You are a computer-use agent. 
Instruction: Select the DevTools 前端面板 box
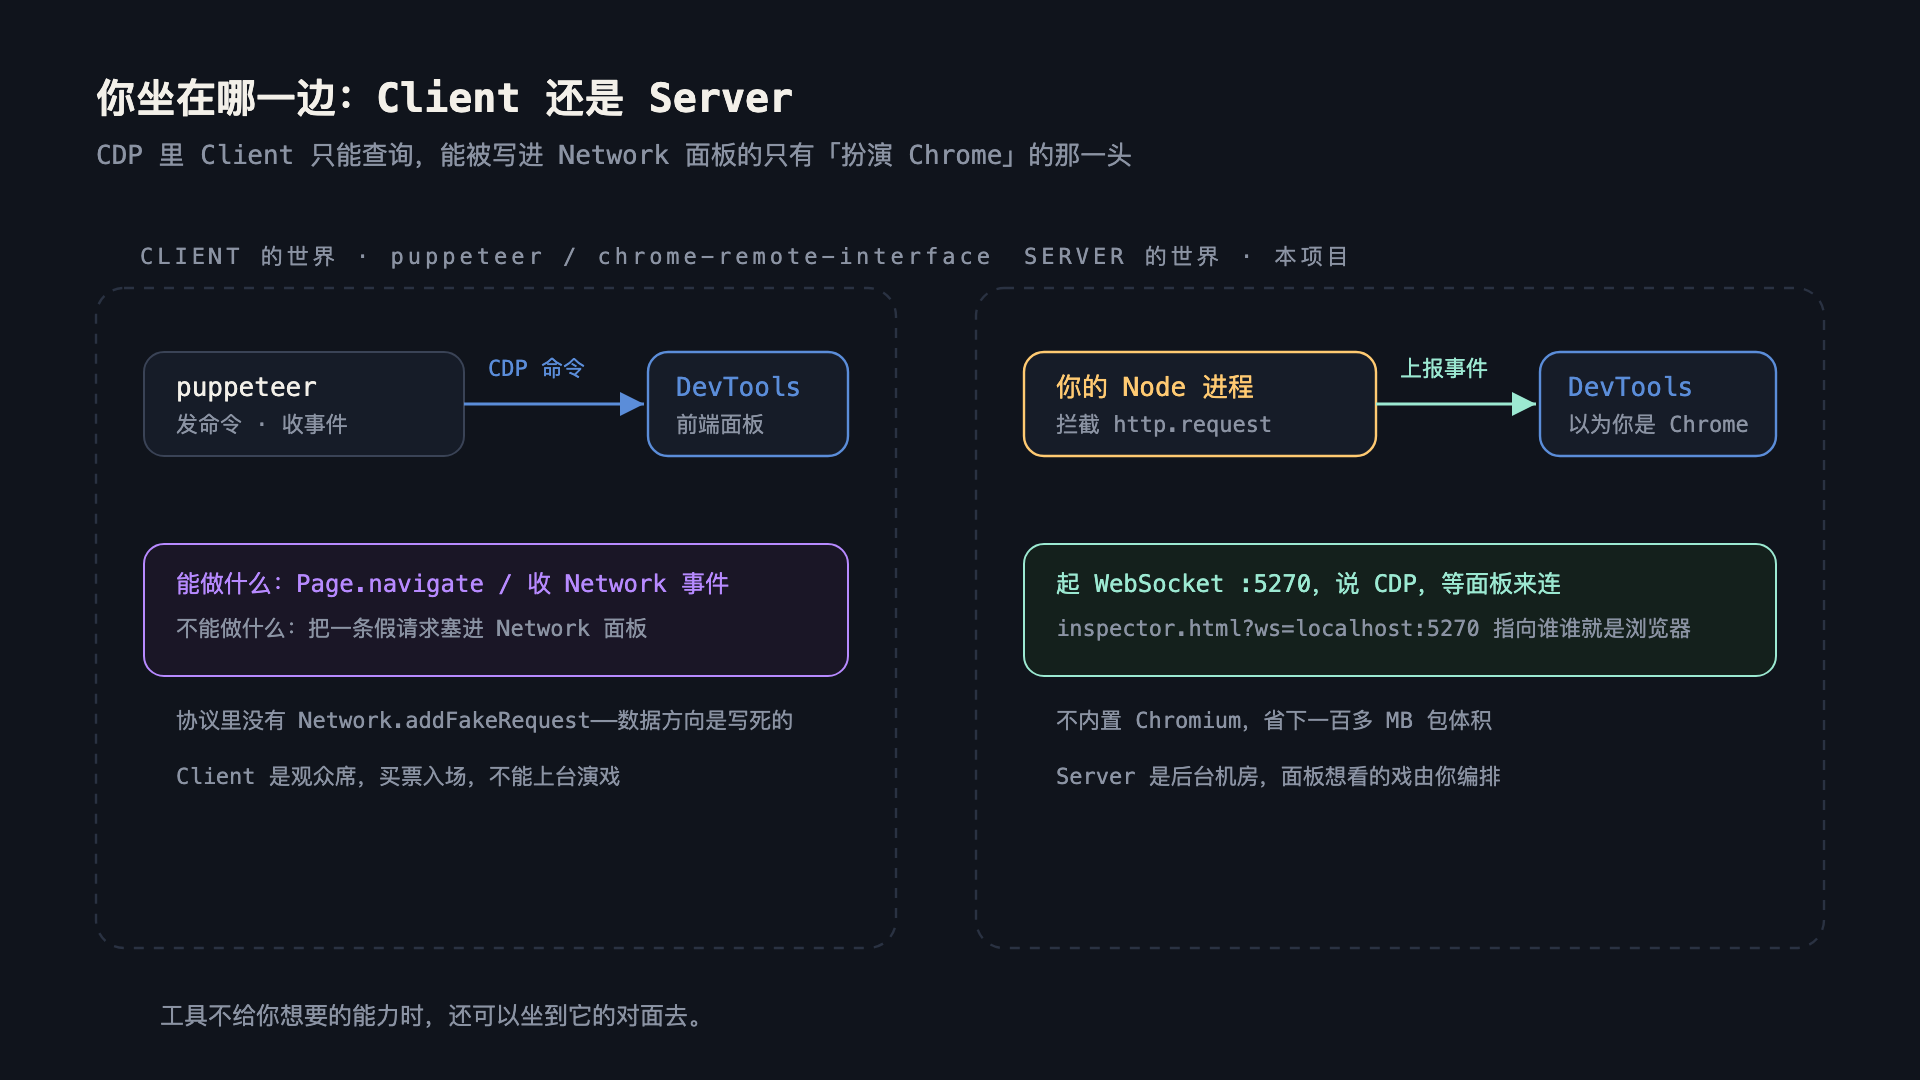point(748,404)
